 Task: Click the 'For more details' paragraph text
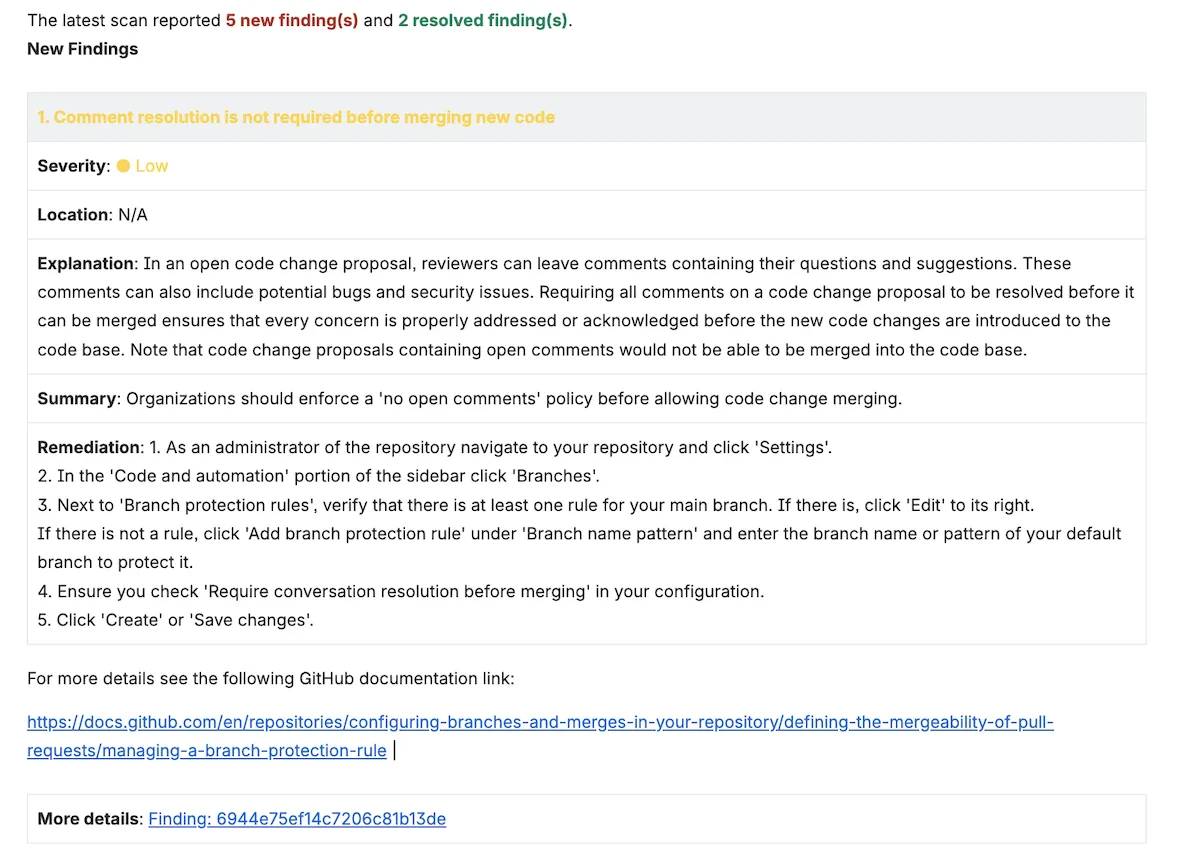[271, 678]
